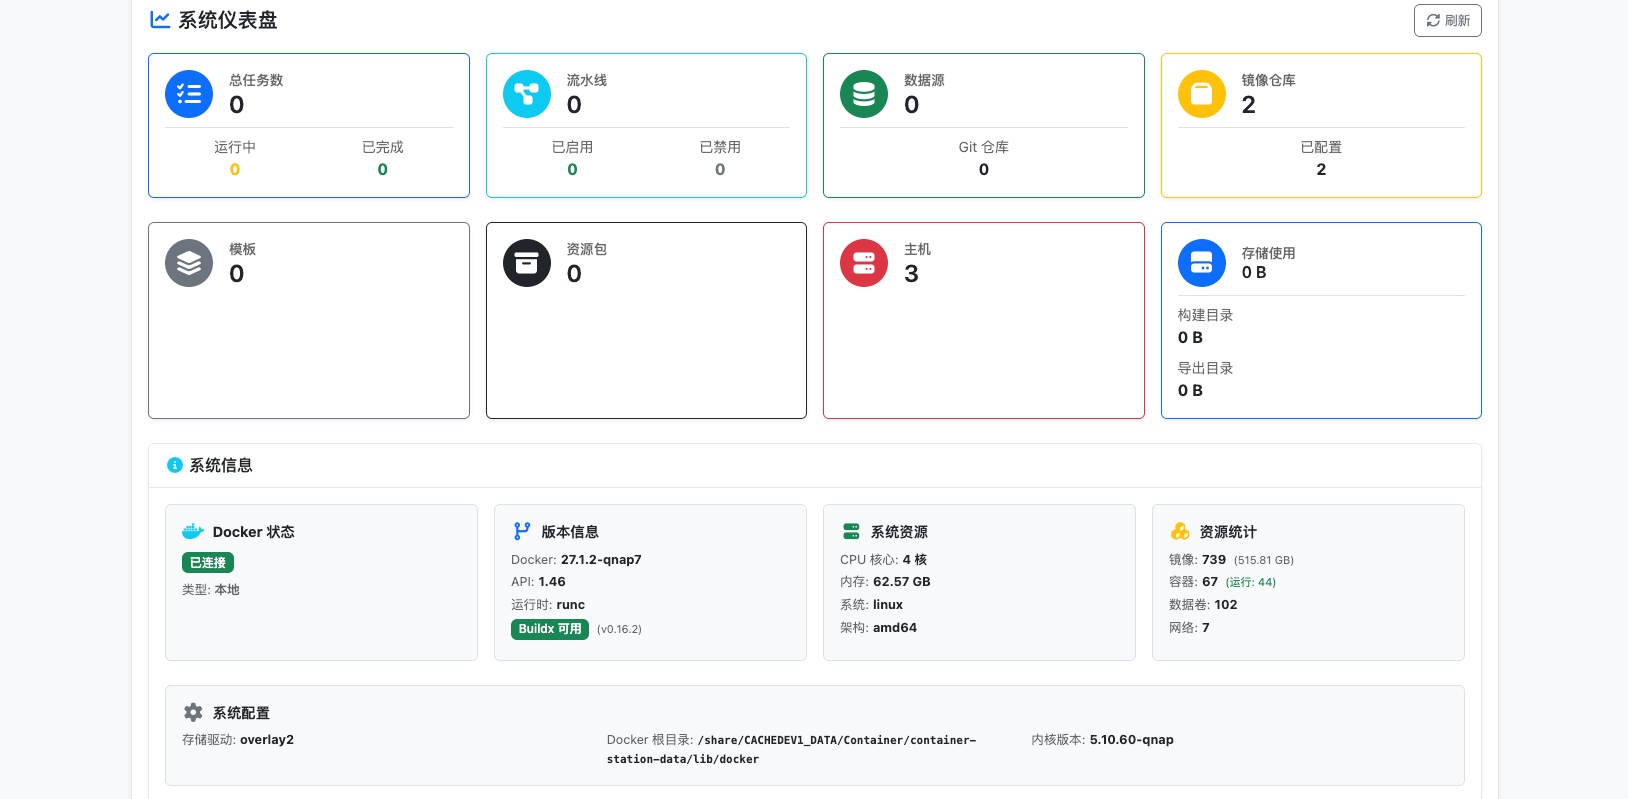The image size is (1628, 799).
Task: Click the API: 1.46 line
Action: [x=538, y=582]
